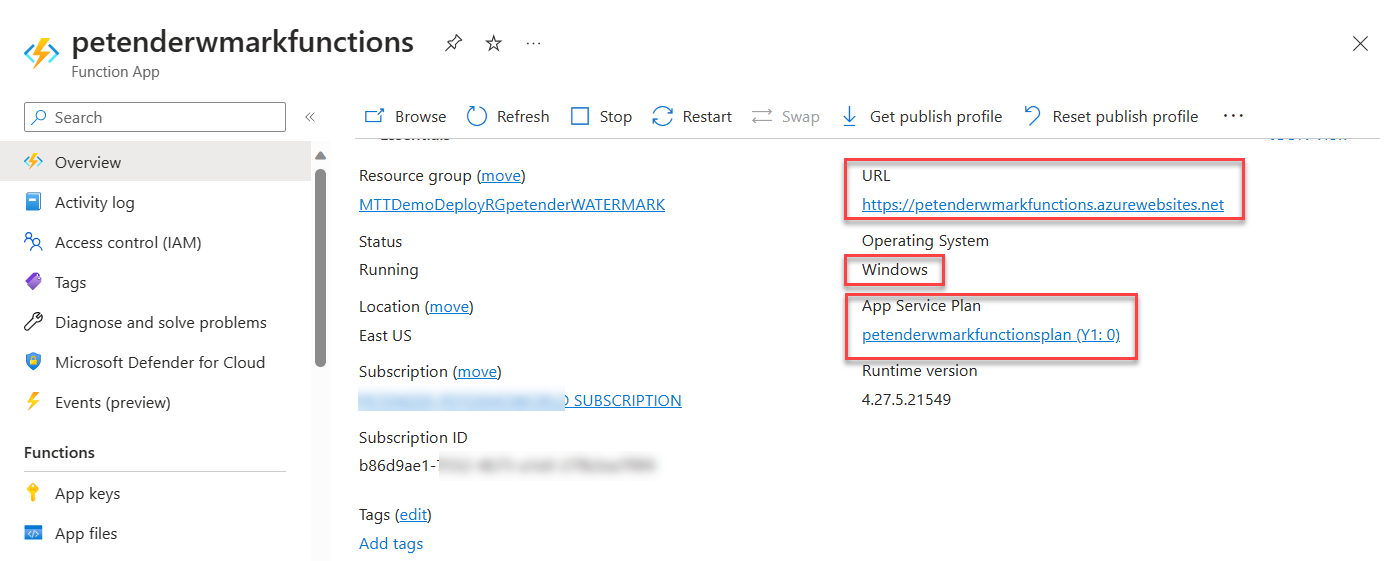
Task: Click move link next to Resource group
Action: coord(501,176)
